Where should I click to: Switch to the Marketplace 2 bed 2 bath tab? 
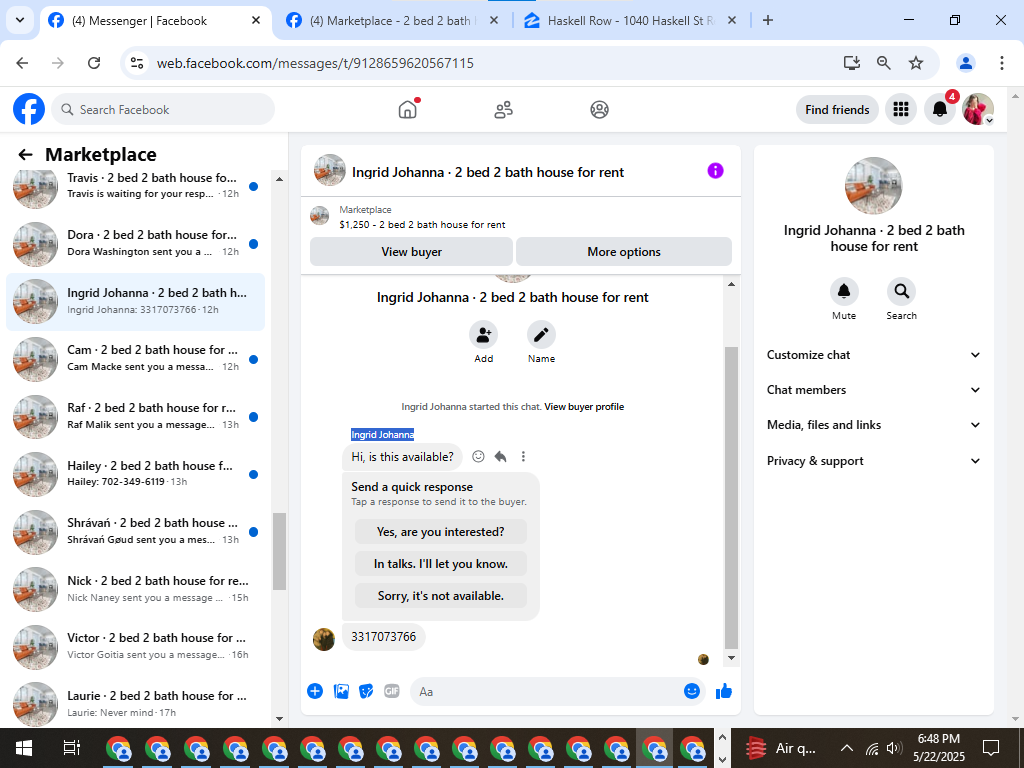pyautogui.click(x=391, y=21)
